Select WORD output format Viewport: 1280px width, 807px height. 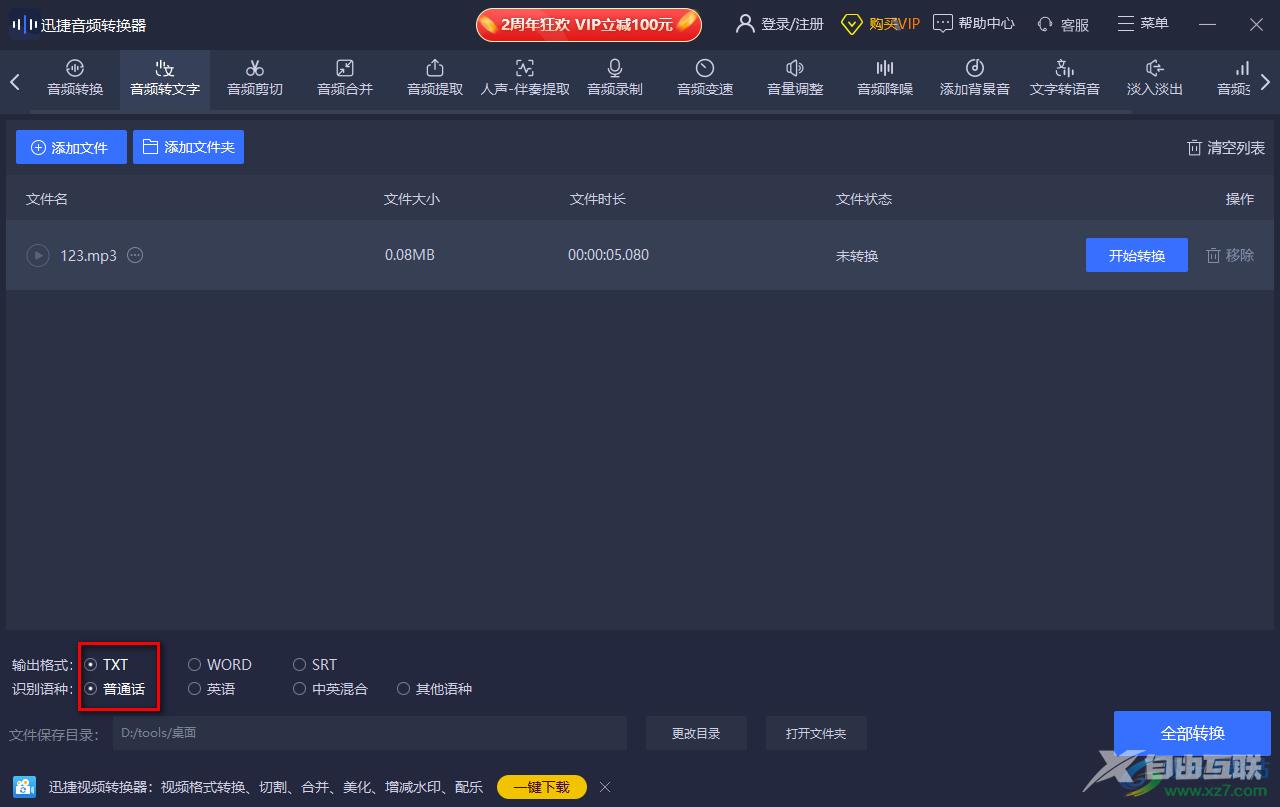[x=220, y=664]
